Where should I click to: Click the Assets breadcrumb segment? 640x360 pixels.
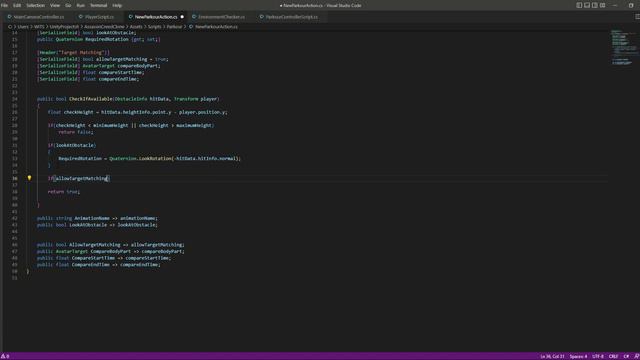tap(136, 27)
